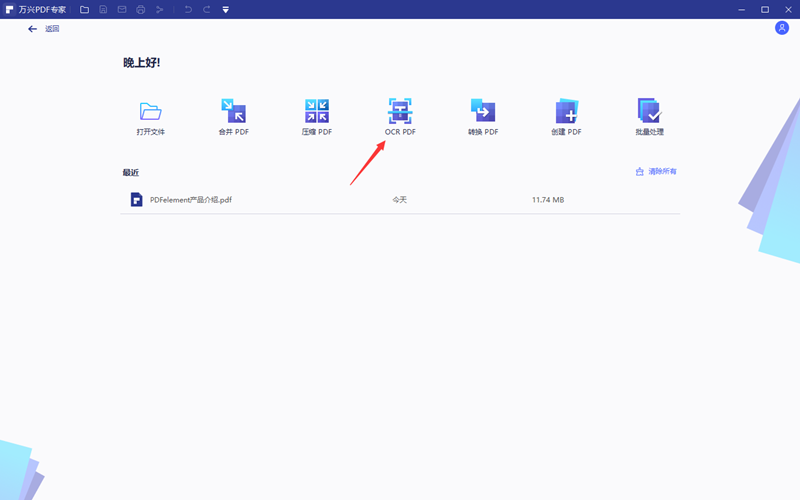
Task: Click the 清除所有 clear all link
Action: [x=656, y=172]
